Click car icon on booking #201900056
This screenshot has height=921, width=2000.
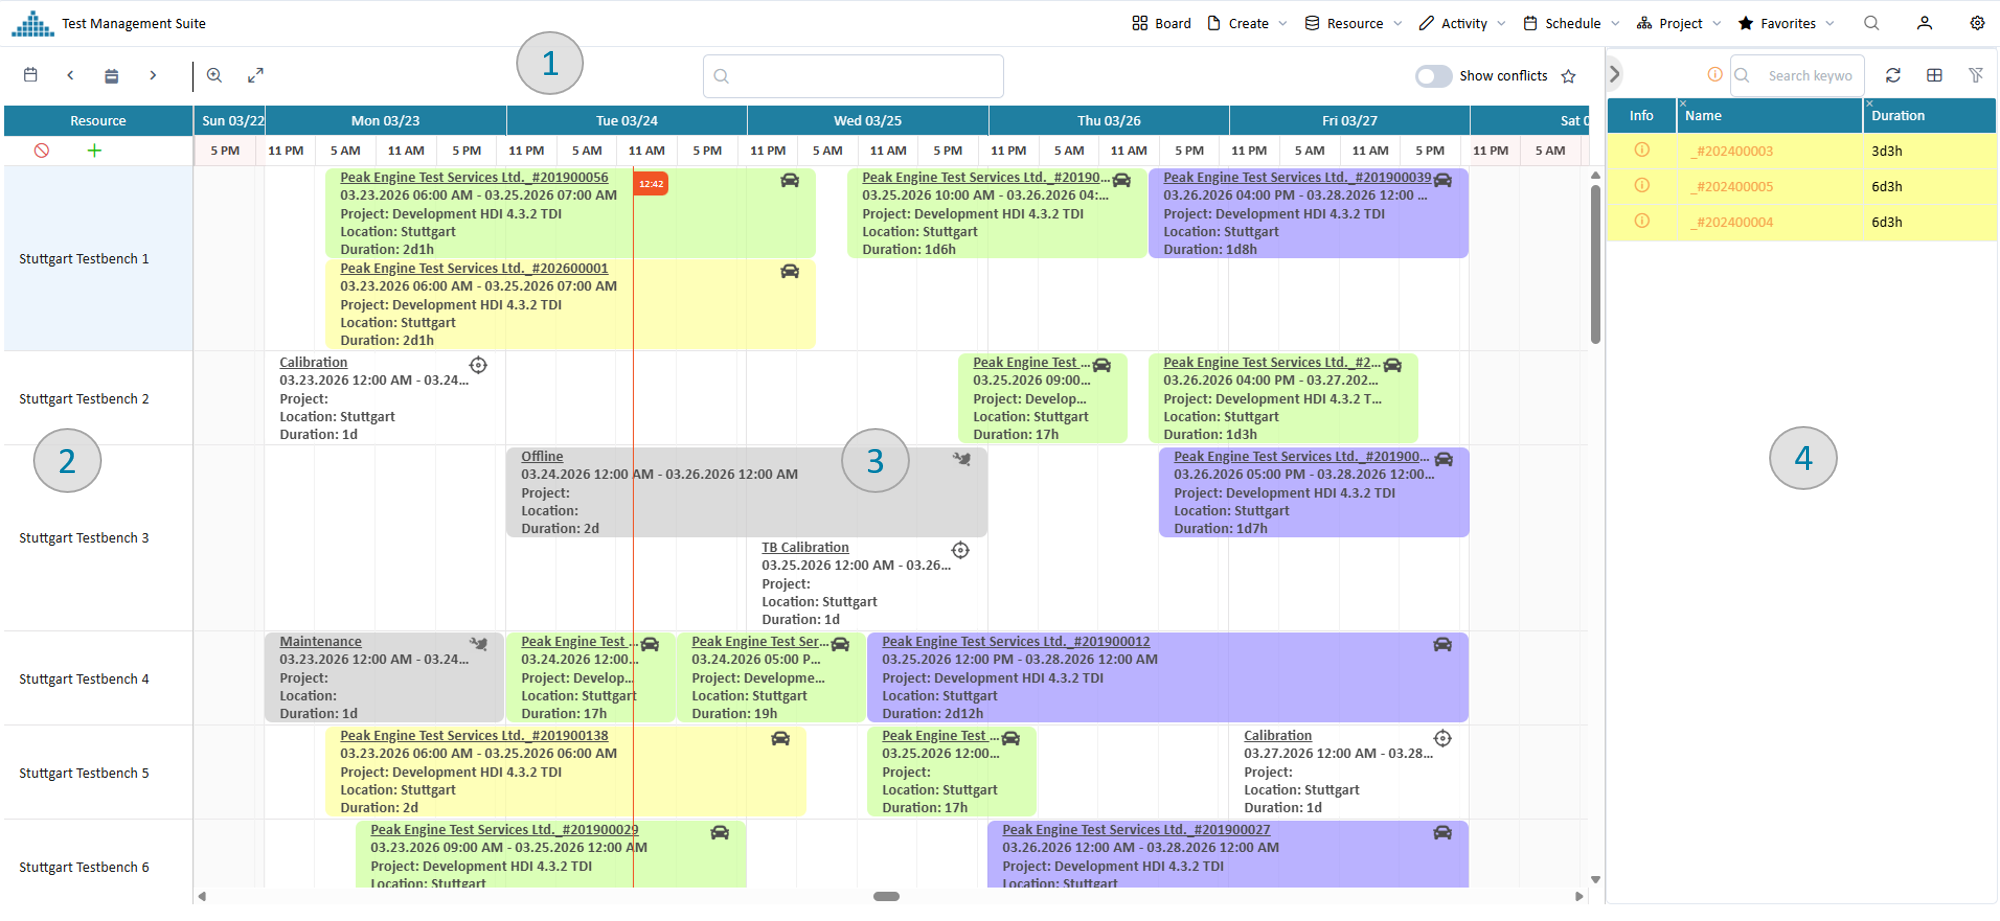pos(790,180)
